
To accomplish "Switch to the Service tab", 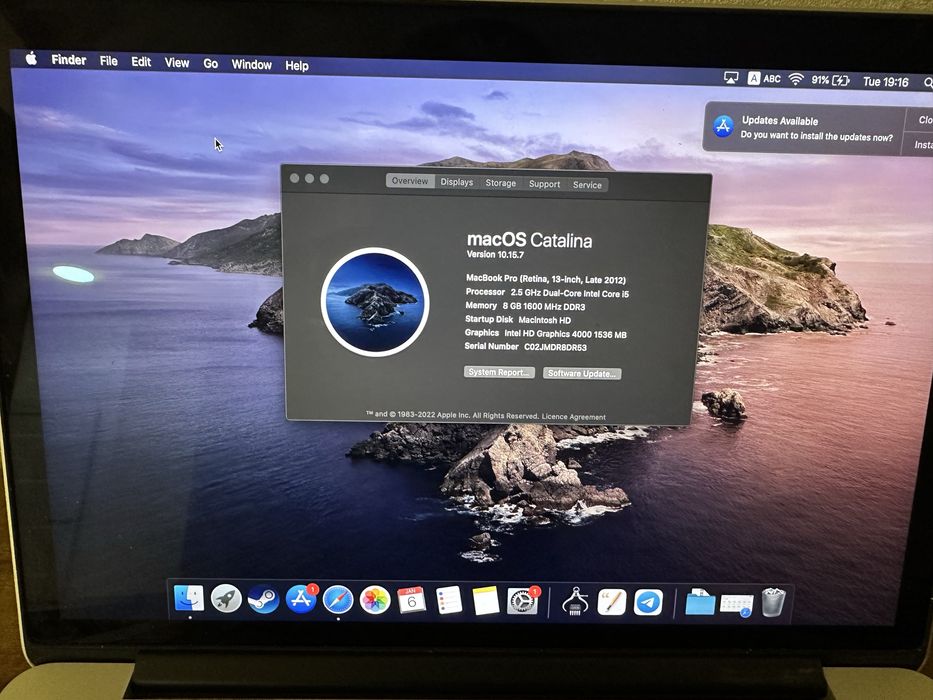I will 587,185.
